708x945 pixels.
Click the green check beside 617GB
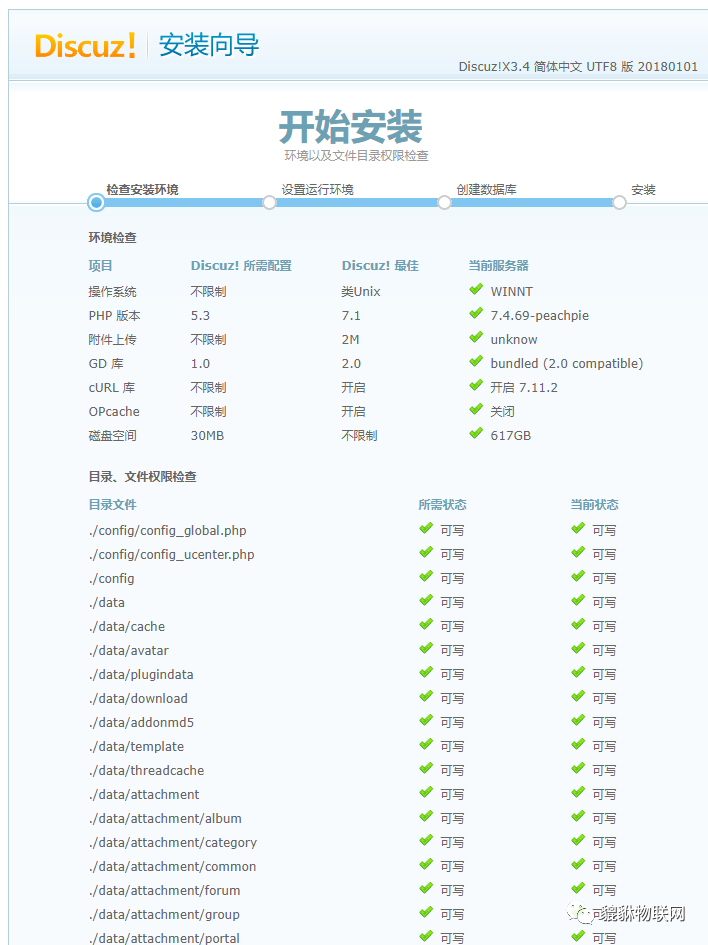coord(476,433)
